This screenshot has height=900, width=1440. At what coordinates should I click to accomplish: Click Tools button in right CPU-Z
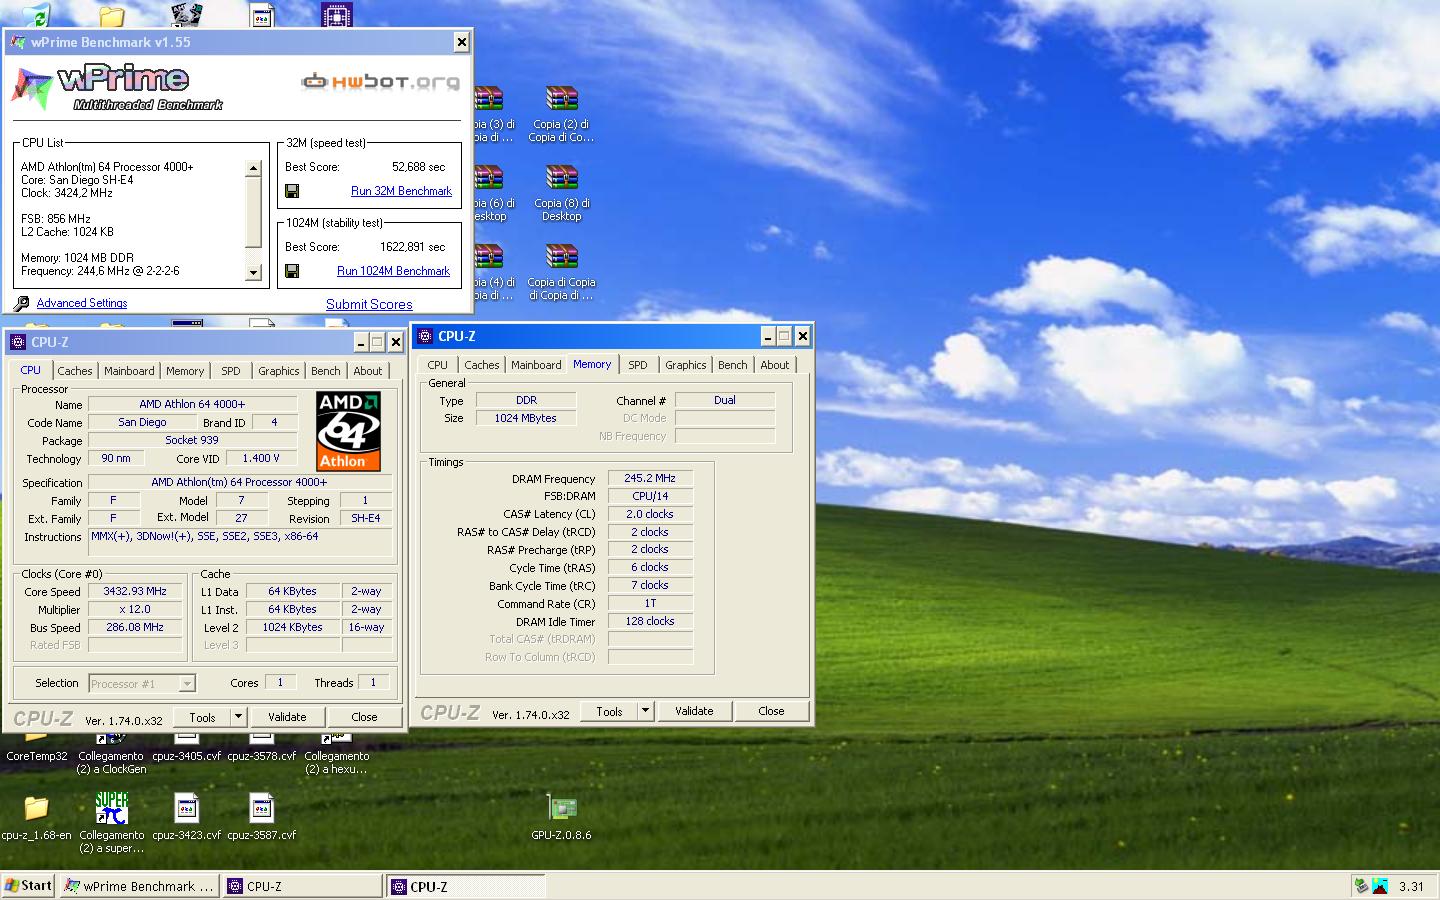tap(609, 711)
